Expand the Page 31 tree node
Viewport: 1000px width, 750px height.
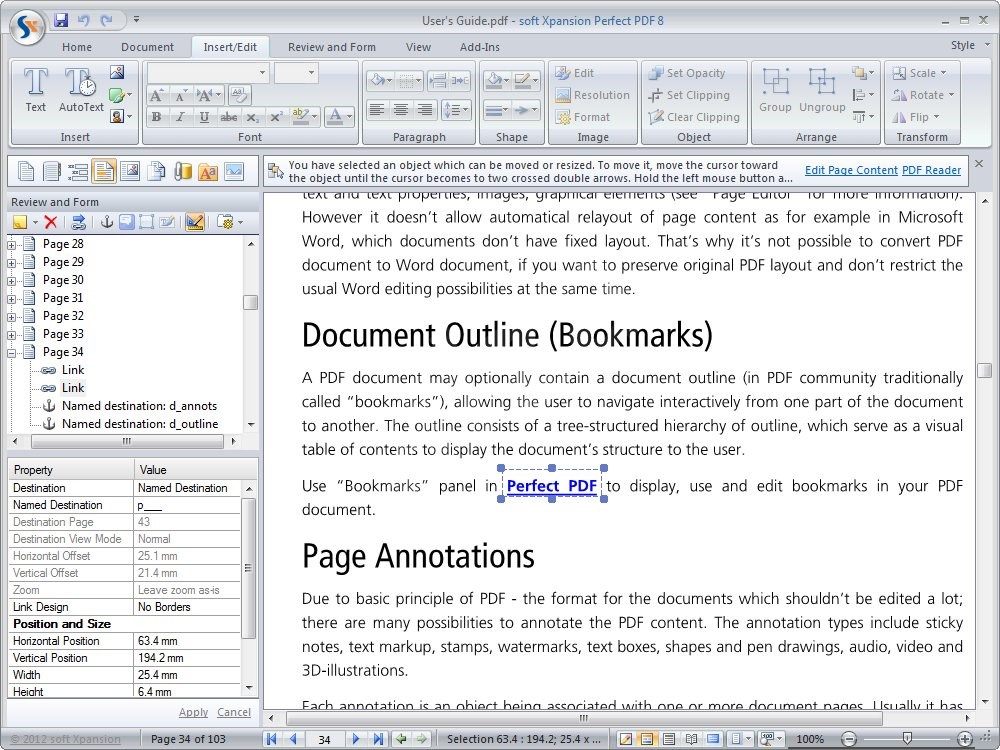11,298
